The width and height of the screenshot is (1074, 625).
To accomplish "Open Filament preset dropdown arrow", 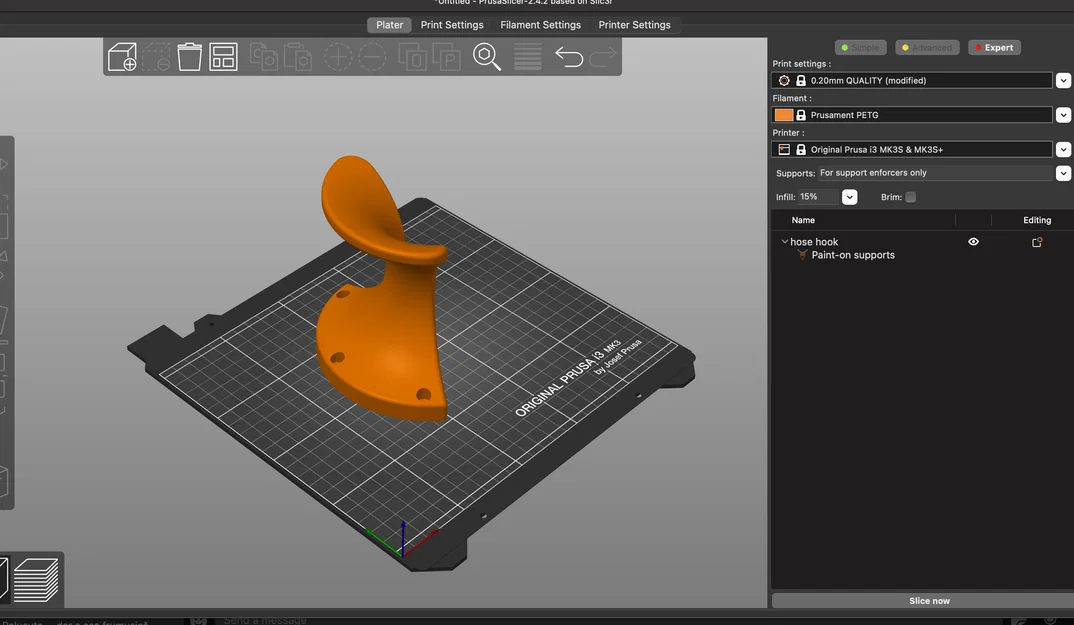I will (1063, 115).
